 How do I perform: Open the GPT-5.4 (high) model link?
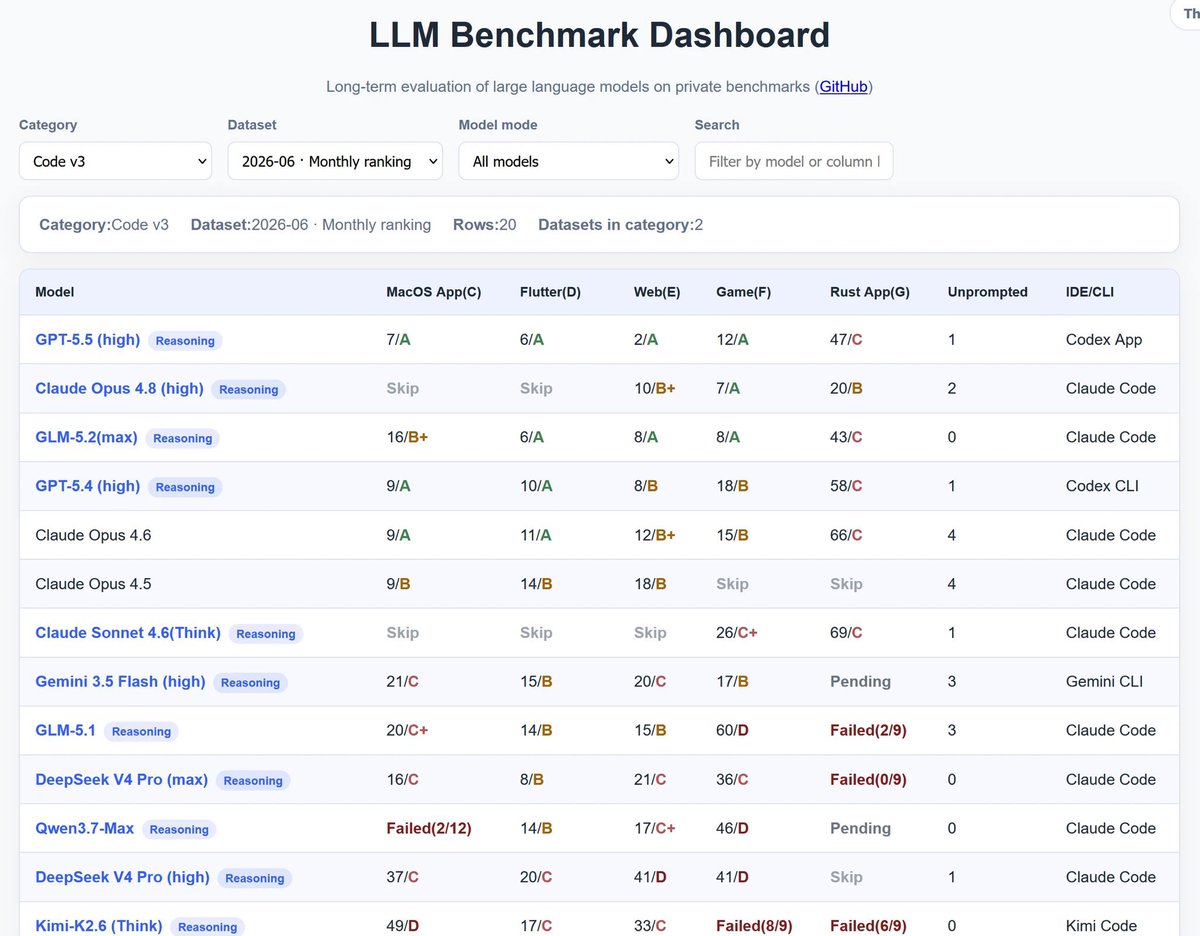[x=87, y=486]
